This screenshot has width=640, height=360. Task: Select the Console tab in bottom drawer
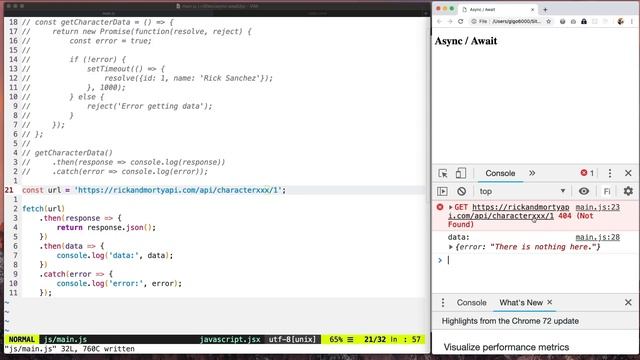click(471, 302)
